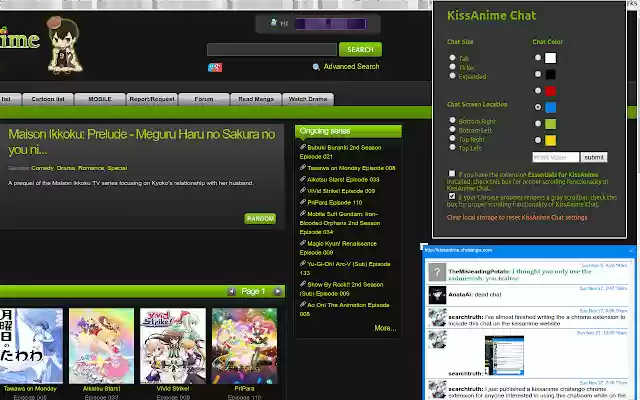Select the Tab chat size option
This screenshot has width=640, height=400.
click(x=452, y=58)
